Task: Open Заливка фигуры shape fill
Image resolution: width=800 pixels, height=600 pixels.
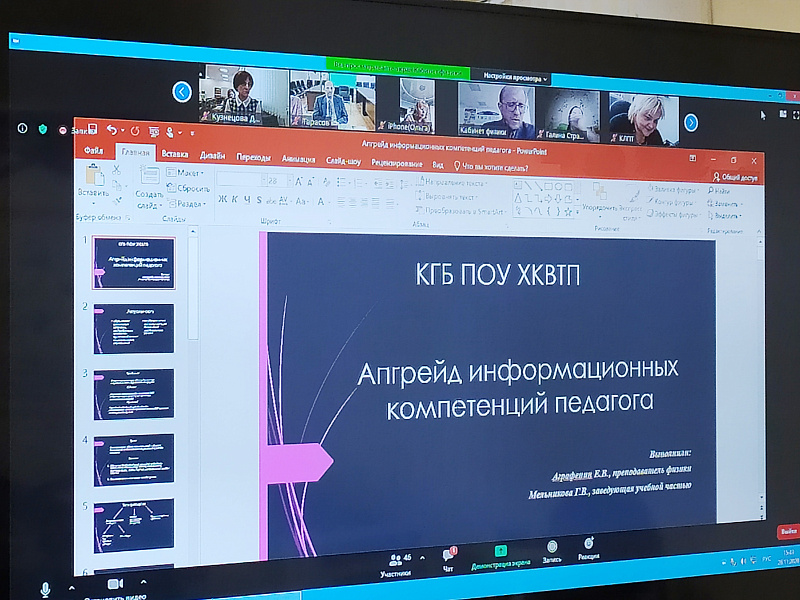Action: [x=673, y=189]
